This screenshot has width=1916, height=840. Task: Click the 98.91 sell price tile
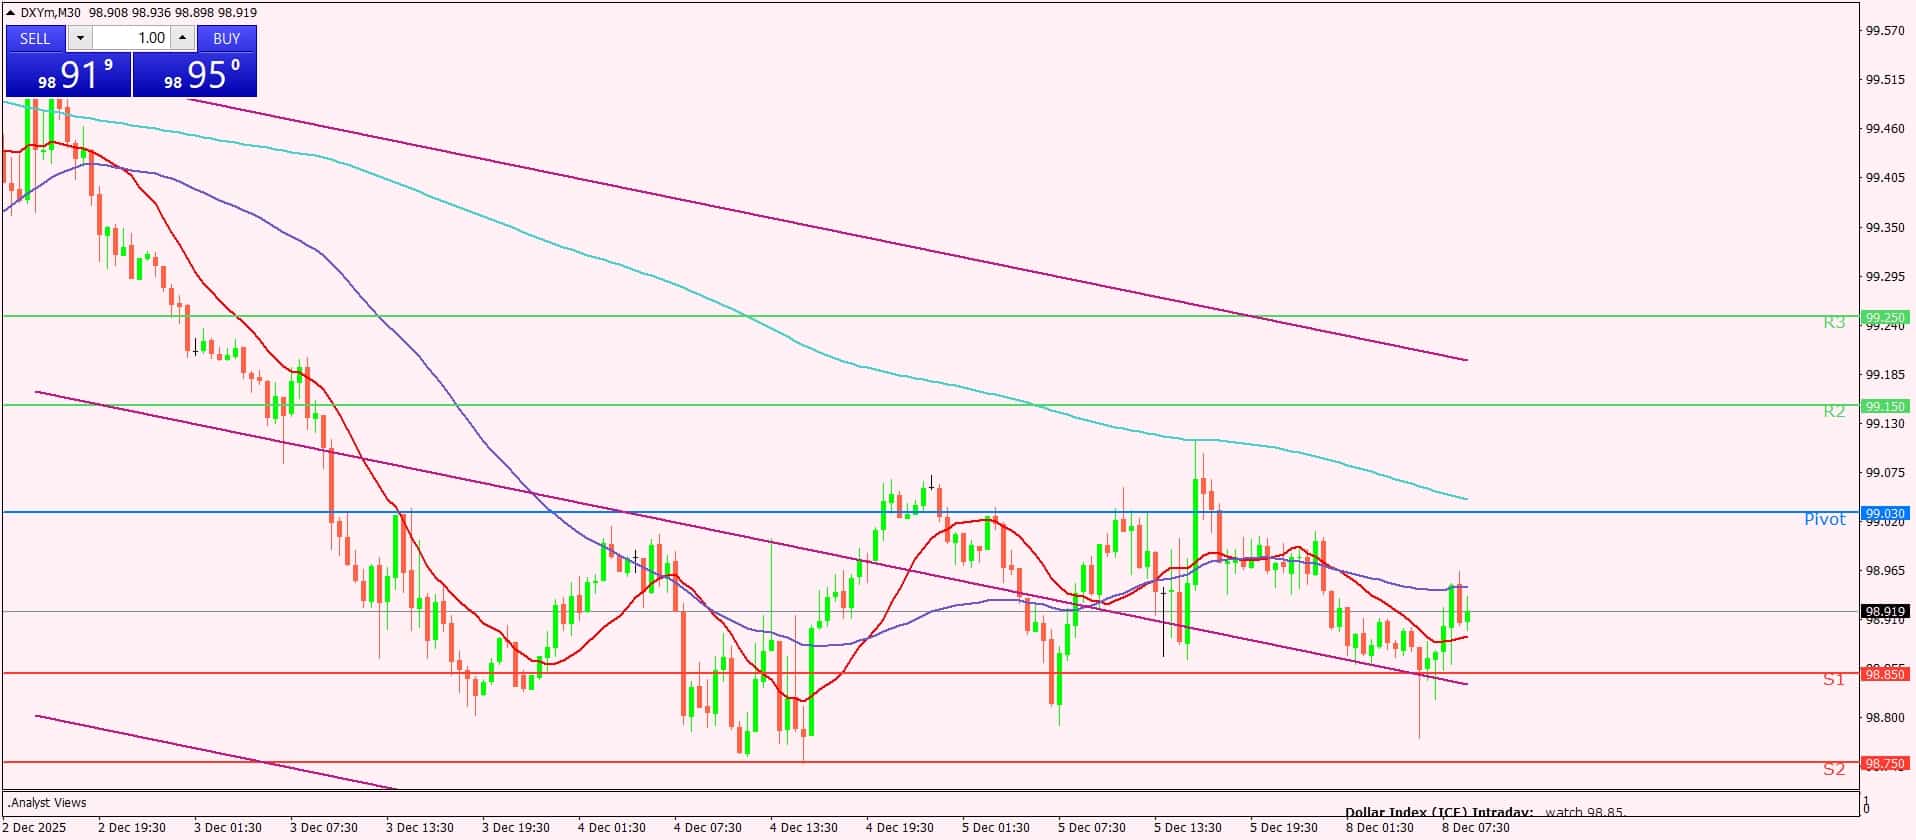[x=68, y=76]
